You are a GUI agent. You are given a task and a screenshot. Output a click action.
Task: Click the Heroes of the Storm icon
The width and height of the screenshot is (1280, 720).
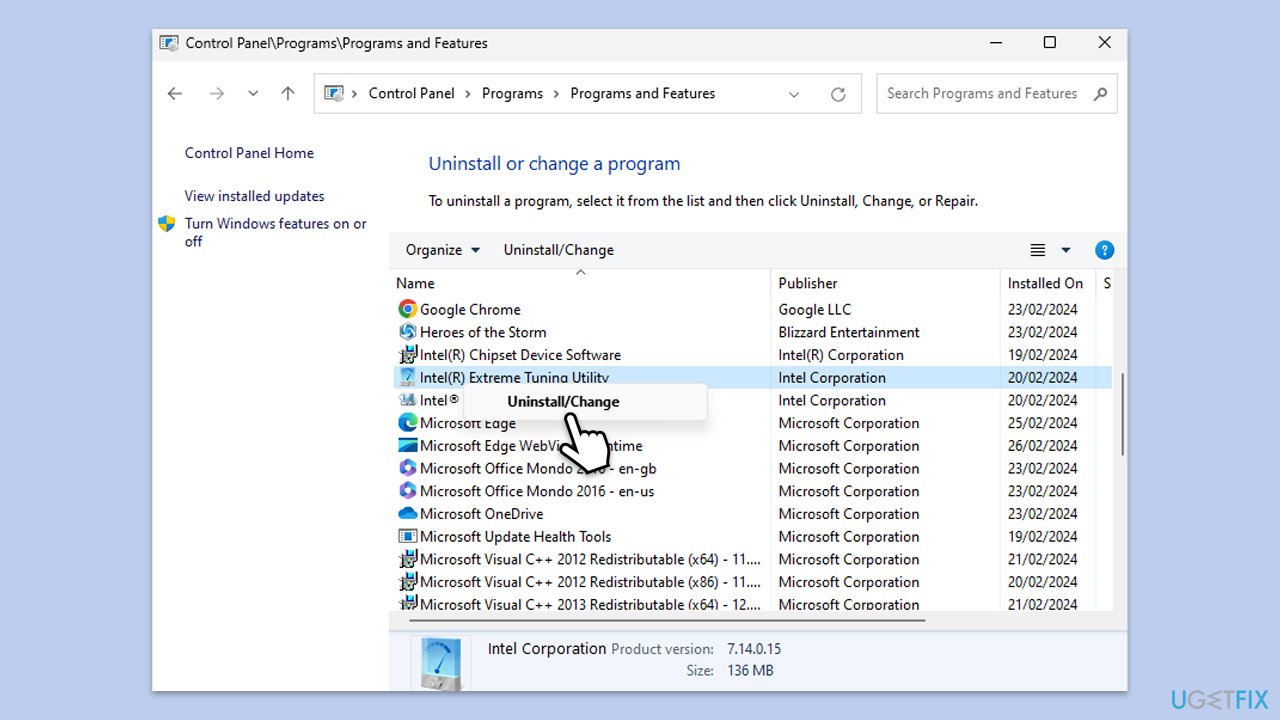click(x=407, y=332)
